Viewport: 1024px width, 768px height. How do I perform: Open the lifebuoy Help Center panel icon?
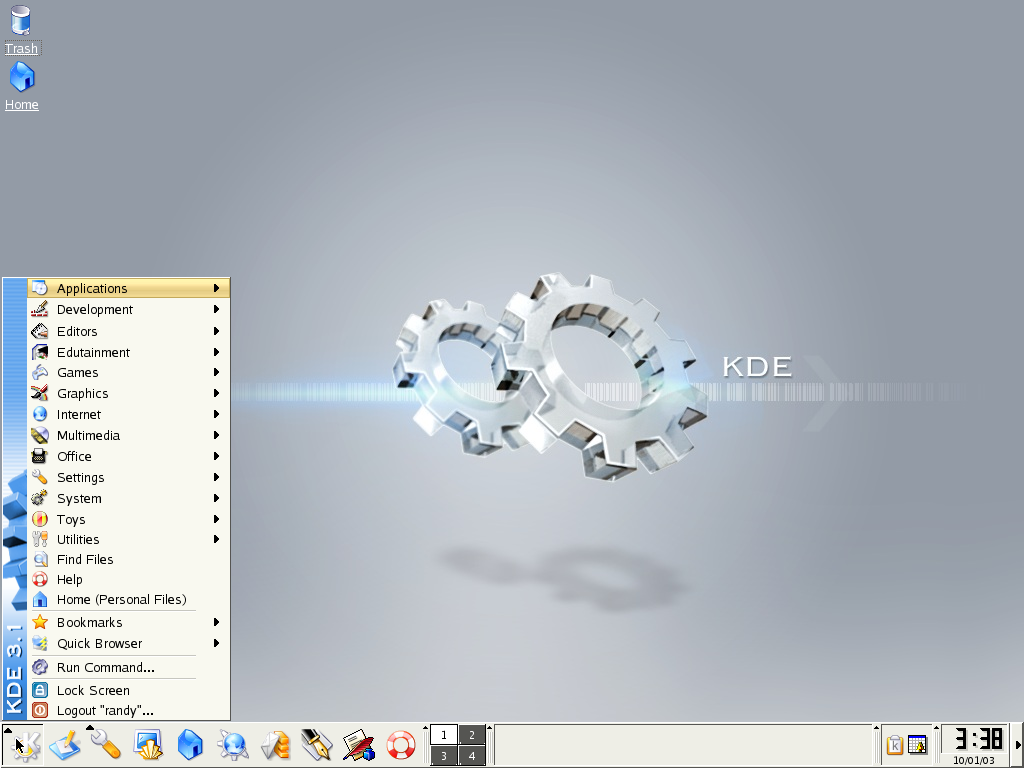(x=400, y=744)
